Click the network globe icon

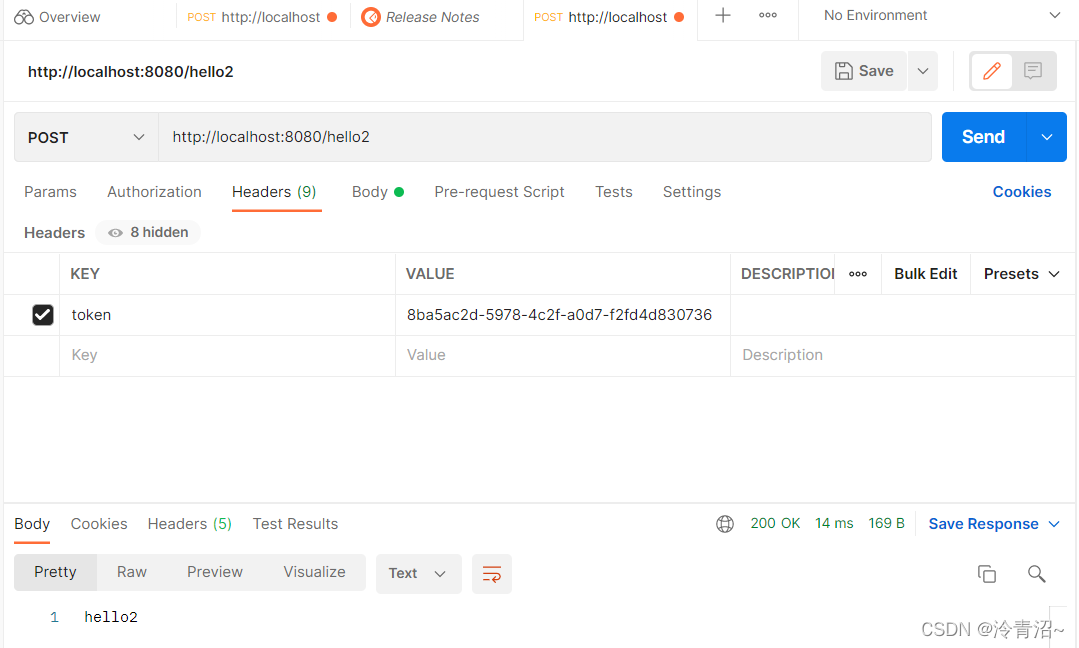(x=725, y=524)
